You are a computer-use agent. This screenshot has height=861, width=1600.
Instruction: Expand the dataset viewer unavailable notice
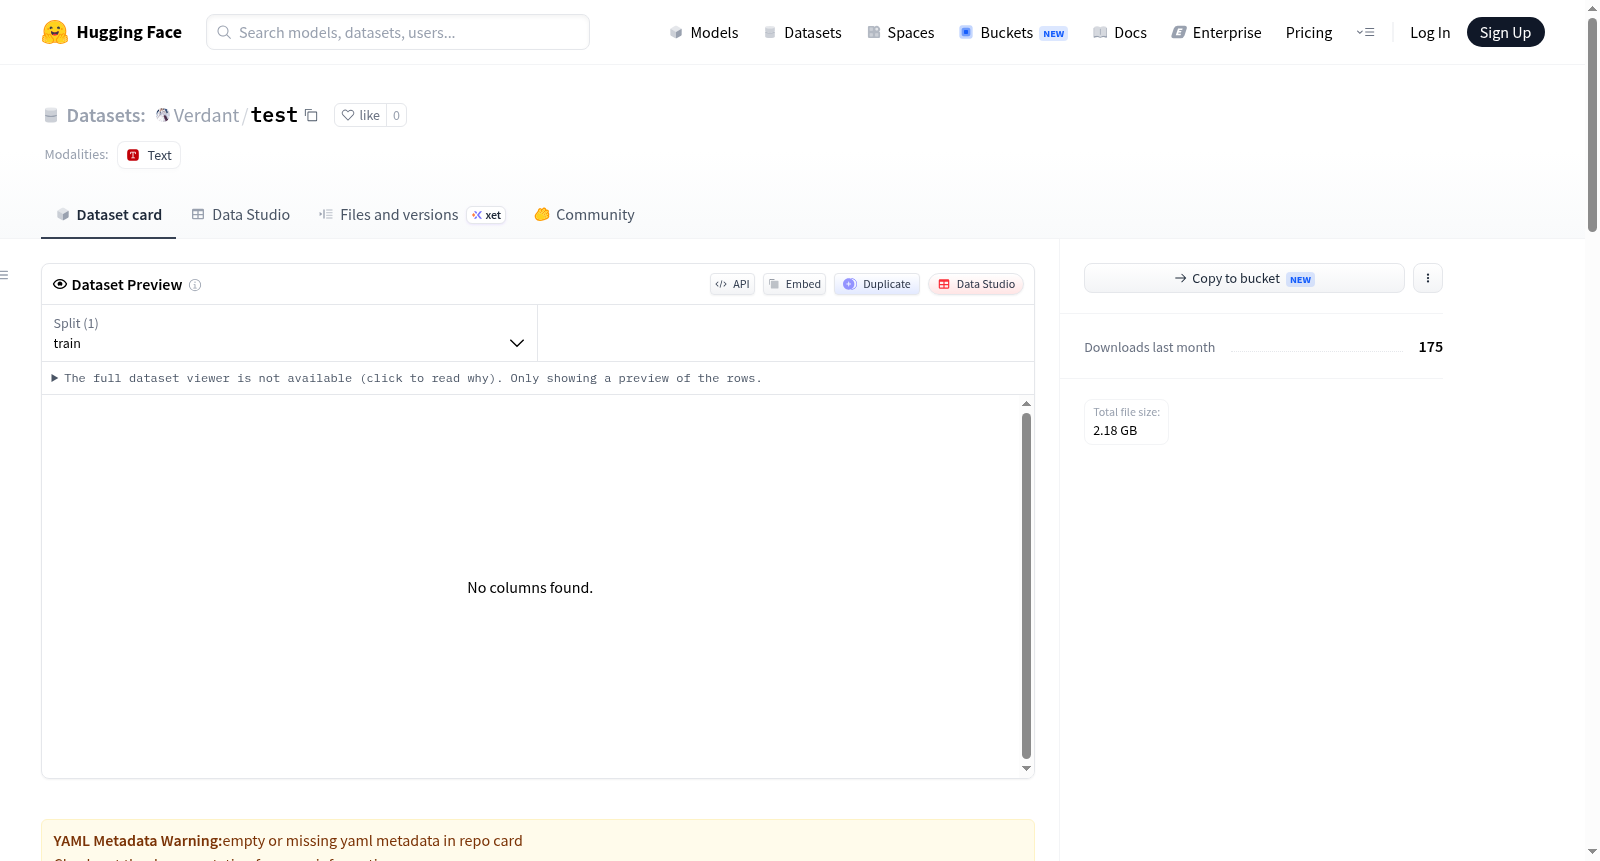(x=407, y=378)
